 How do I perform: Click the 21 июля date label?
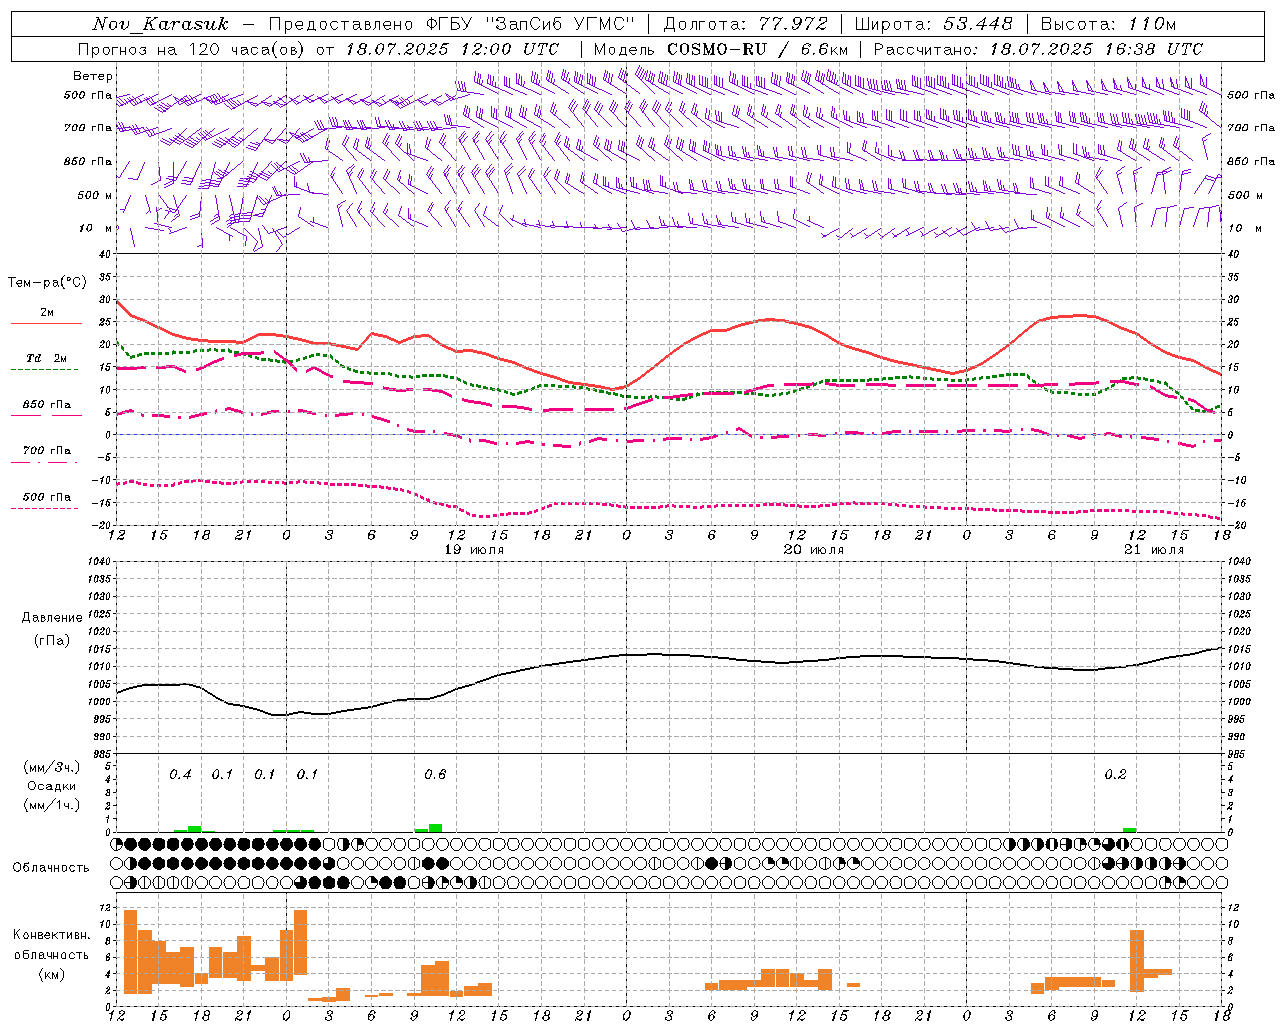pos(1154,550)
